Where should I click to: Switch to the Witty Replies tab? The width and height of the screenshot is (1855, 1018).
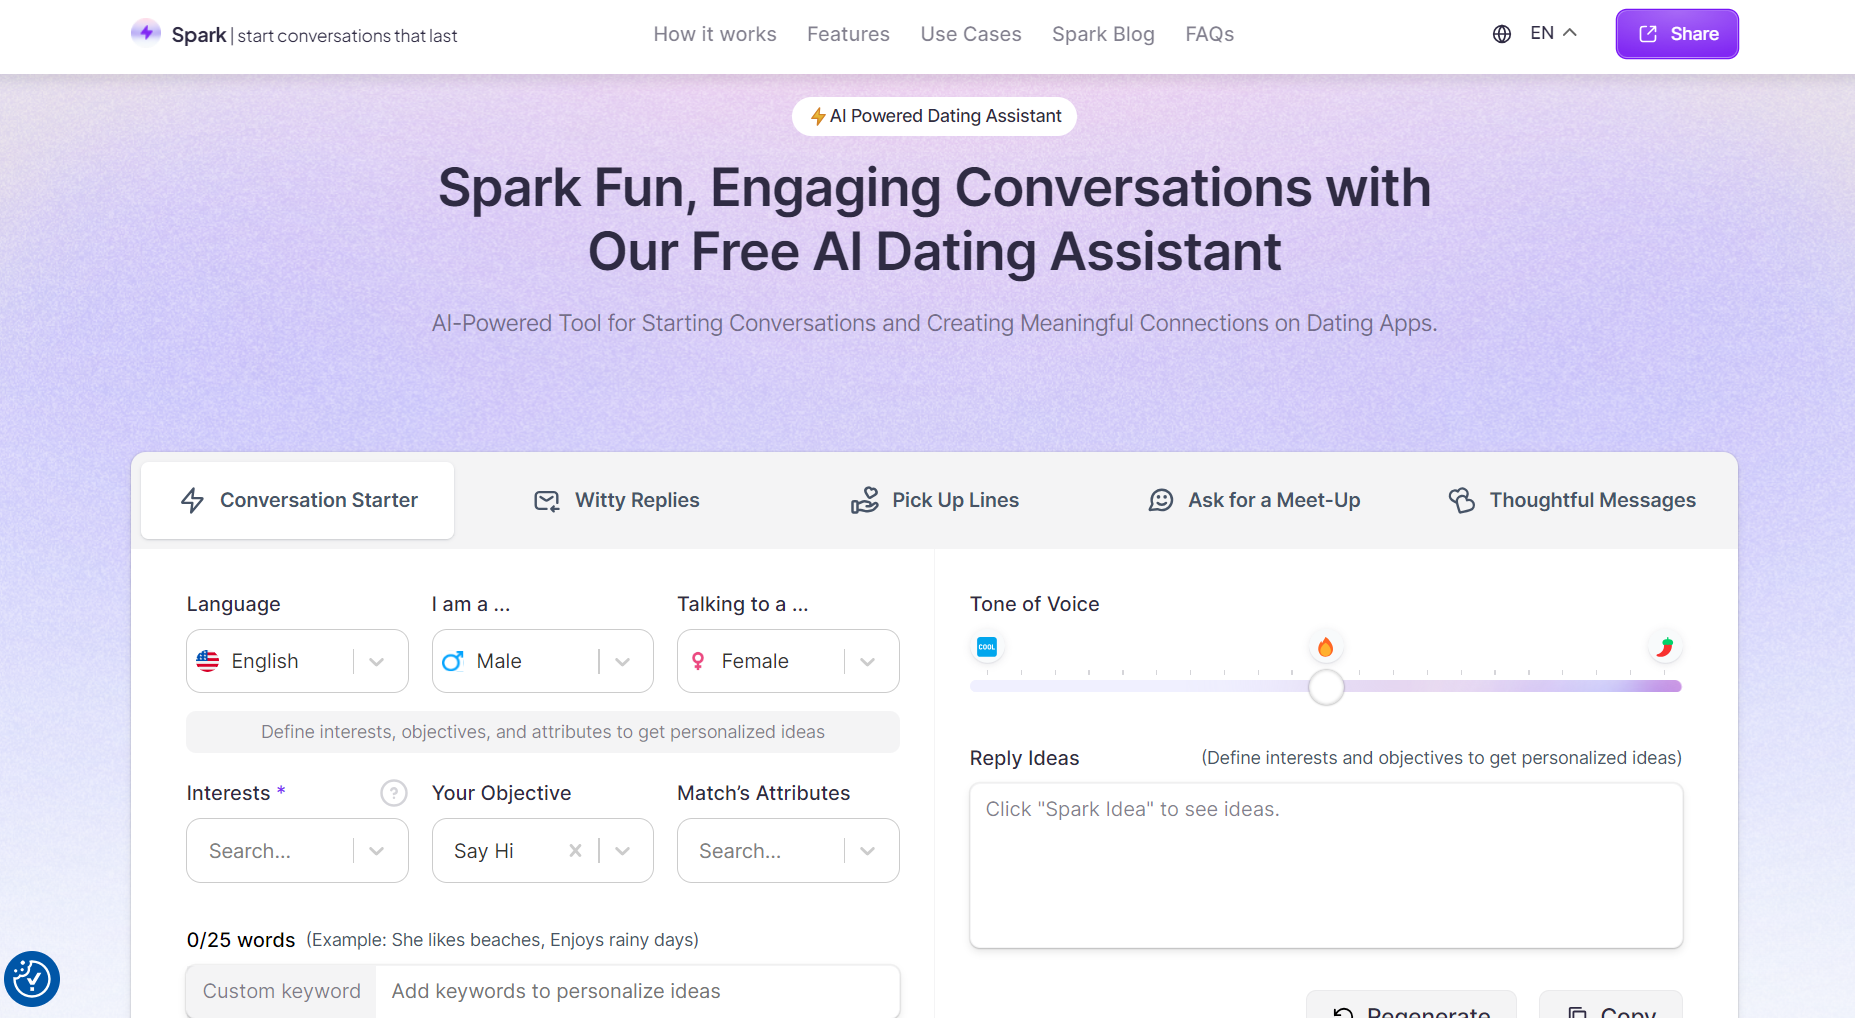click(617, 500)
